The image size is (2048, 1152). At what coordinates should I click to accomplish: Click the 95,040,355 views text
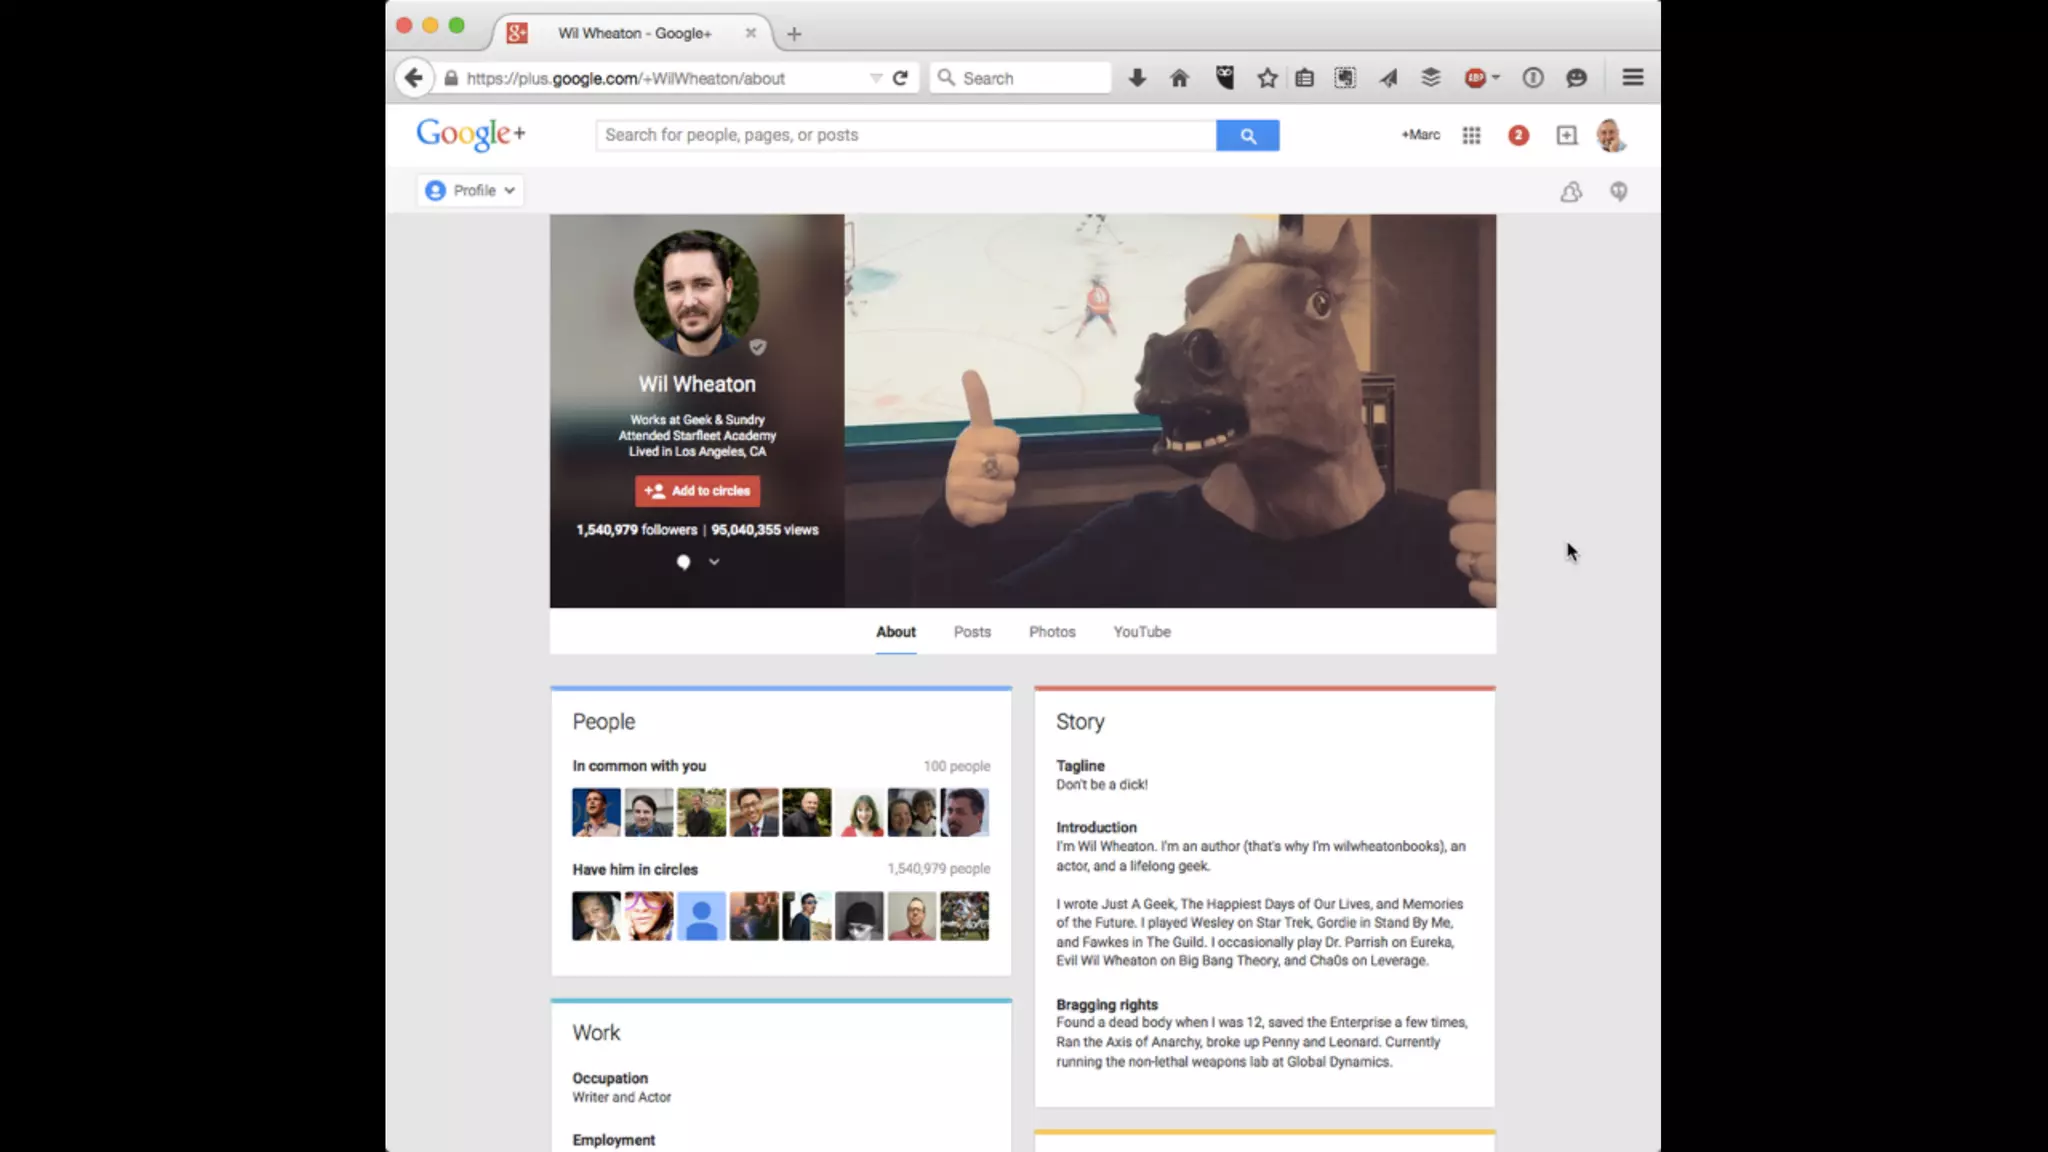[765, 530]
